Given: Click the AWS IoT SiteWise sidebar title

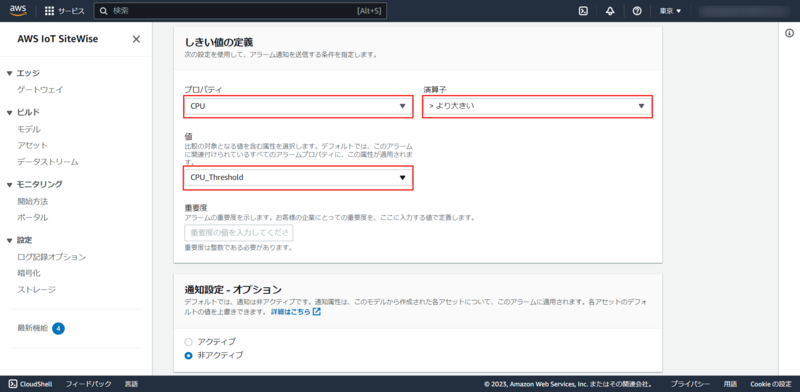Looking at the screenshot, I should pos(58,39).
